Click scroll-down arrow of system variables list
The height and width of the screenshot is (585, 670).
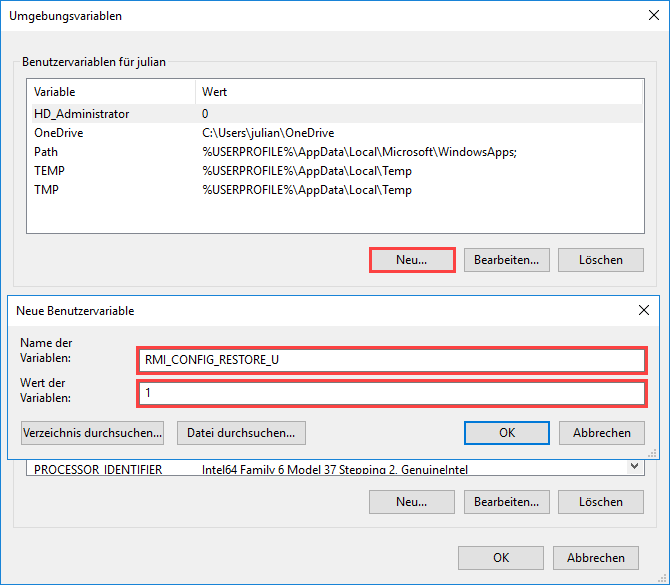(x=635, y=466)
